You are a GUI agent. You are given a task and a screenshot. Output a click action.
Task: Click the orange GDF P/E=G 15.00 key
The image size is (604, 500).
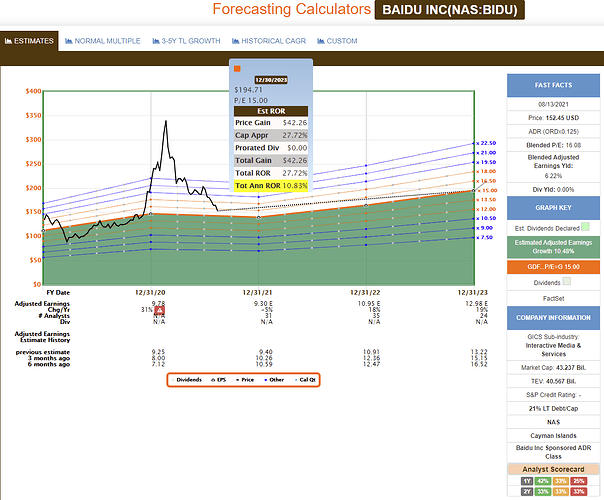pos(553,267)
